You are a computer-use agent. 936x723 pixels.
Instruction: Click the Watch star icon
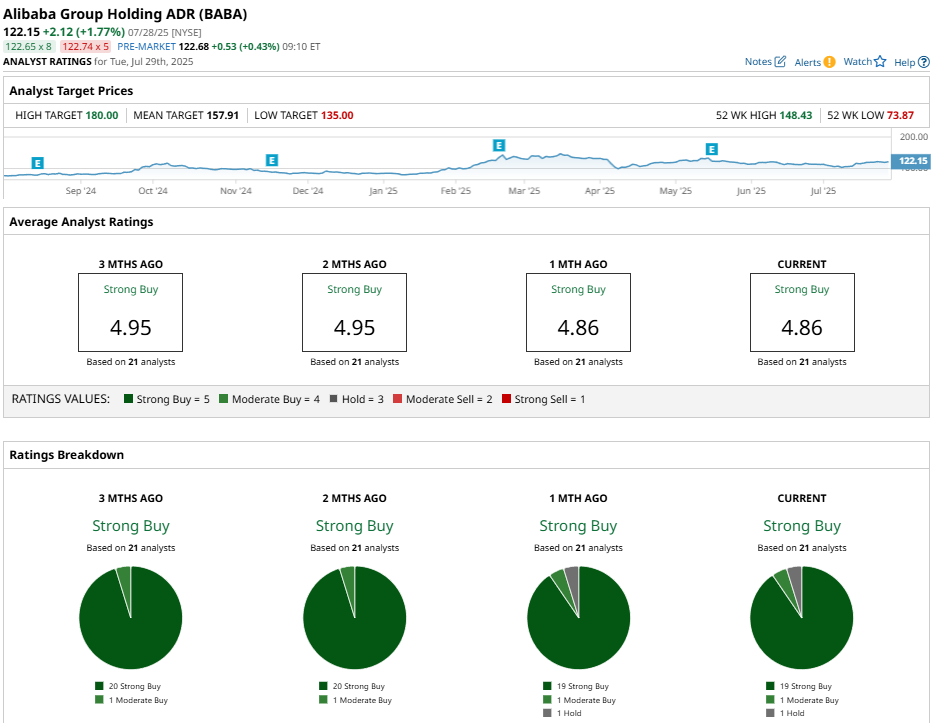point(880,61)
